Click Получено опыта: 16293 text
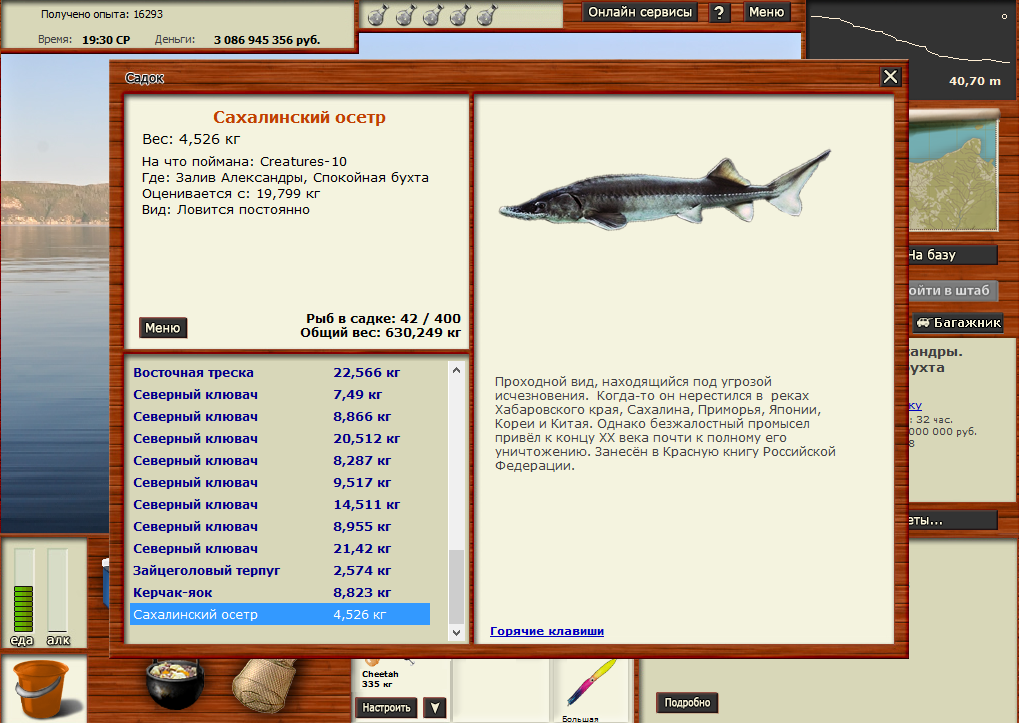Screen dimensions: 1019x723 pos(102,14)
